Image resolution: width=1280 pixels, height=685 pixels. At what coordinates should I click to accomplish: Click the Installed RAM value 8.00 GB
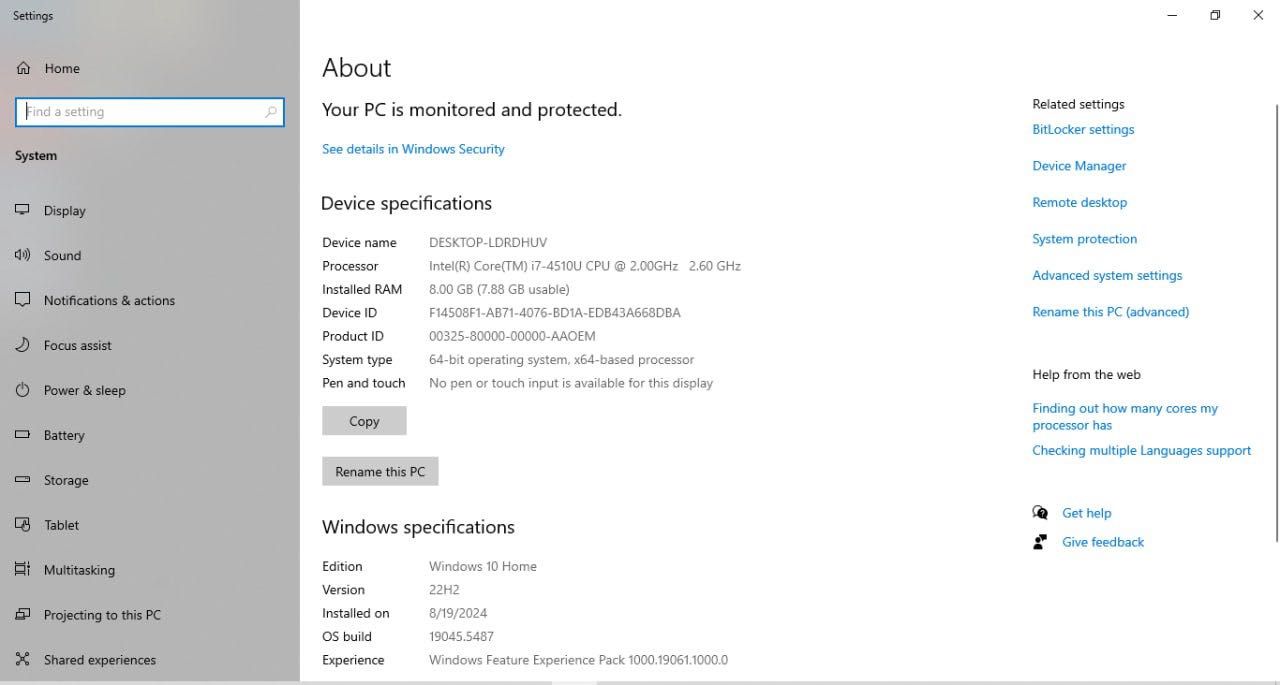(499, 289)
